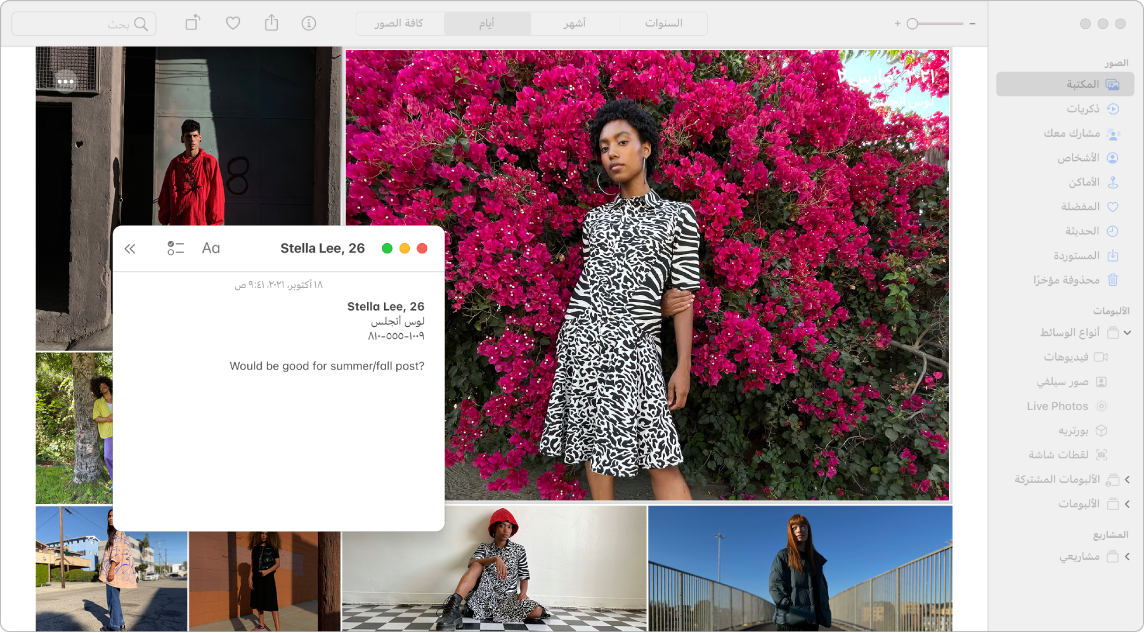Expand الألبومات albums chevron
Viewport: 1144px width, 633px height.
(1127, 504)
